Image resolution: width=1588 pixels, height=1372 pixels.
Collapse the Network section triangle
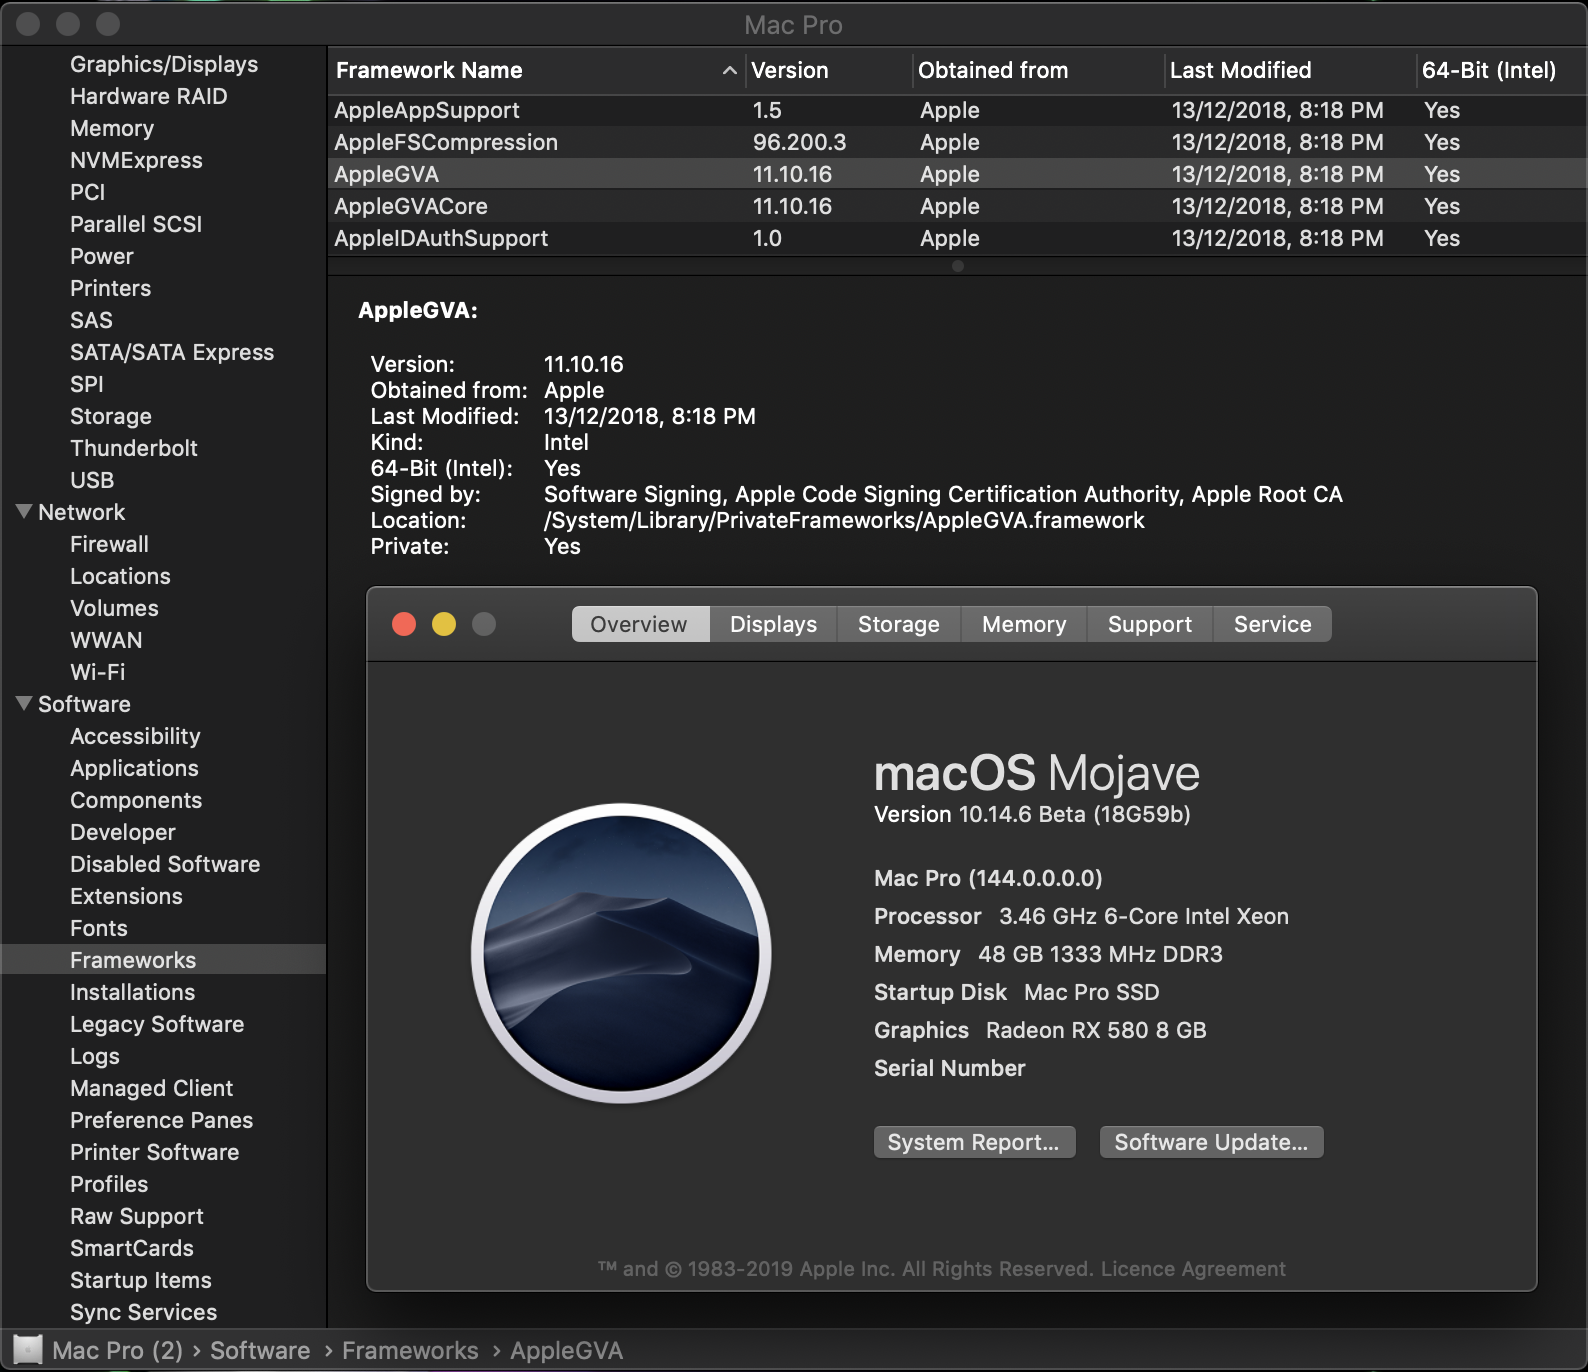pyautogui.click(x=25, y=511)
